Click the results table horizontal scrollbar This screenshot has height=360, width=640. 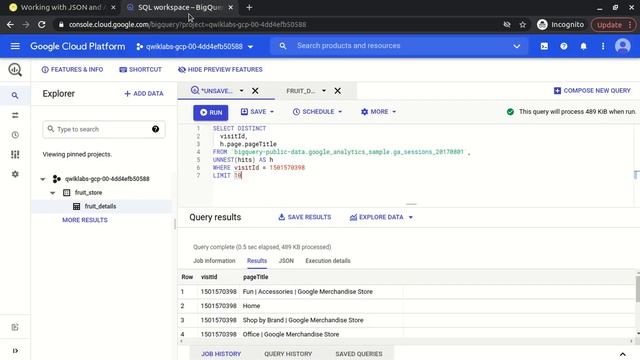pyautogui.click(x=406, y=341)
